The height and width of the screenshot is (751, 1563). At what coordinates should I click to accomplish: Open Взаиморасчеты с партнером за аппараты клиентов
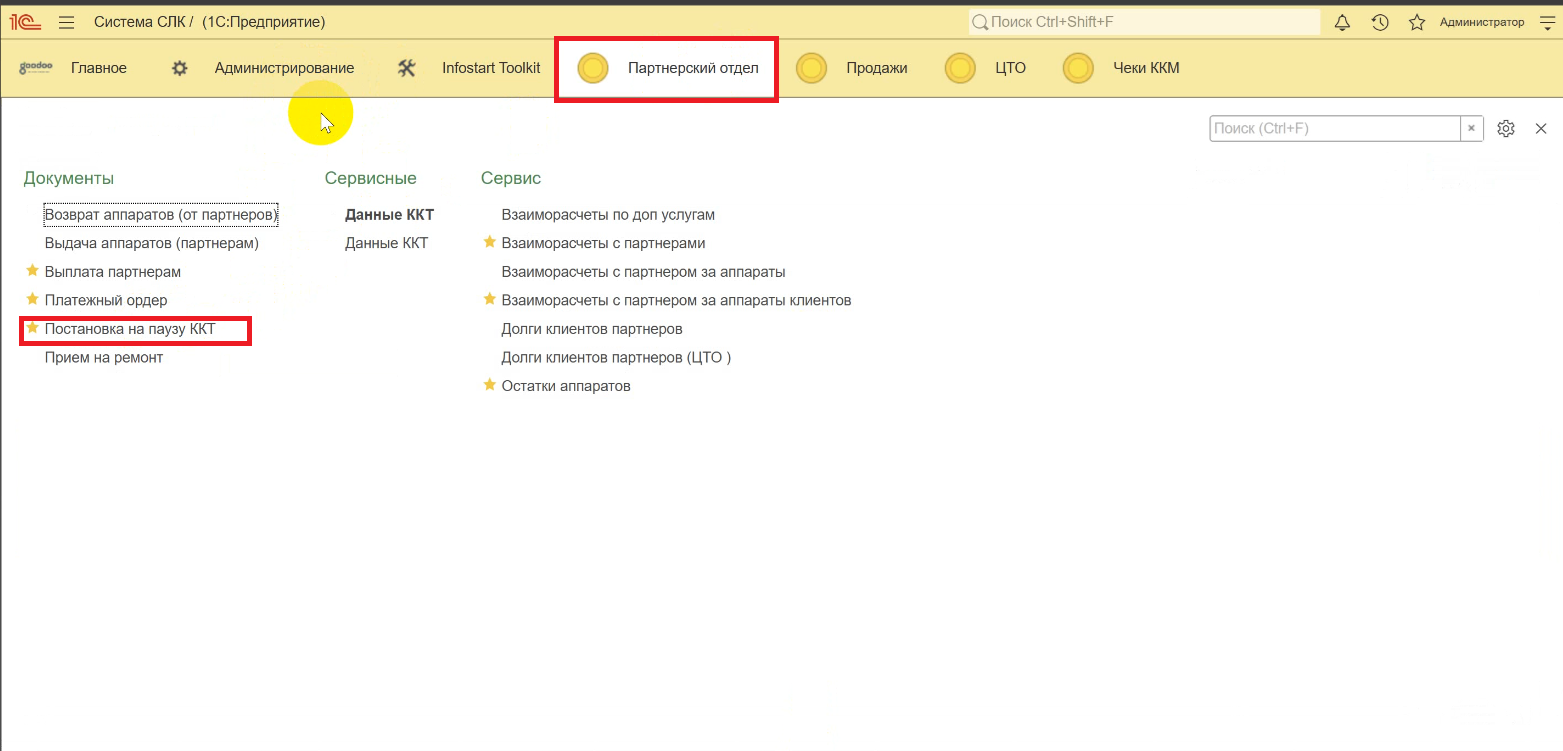(x=676, y=300)
